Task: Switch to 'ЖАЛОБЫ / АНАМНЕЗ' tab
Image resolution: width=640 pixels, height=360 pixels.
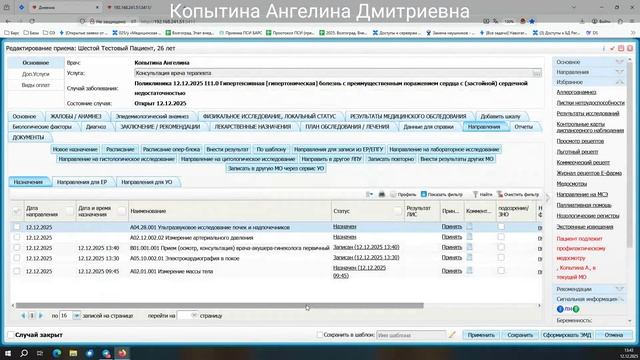Action: (76, 116)
